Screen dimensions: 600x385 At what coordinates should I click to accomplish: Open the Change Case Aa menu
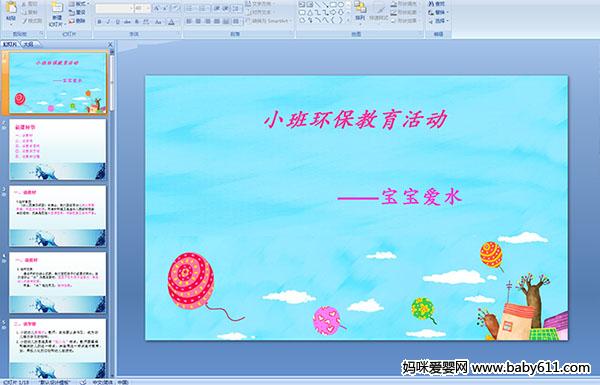coord(158,22)
